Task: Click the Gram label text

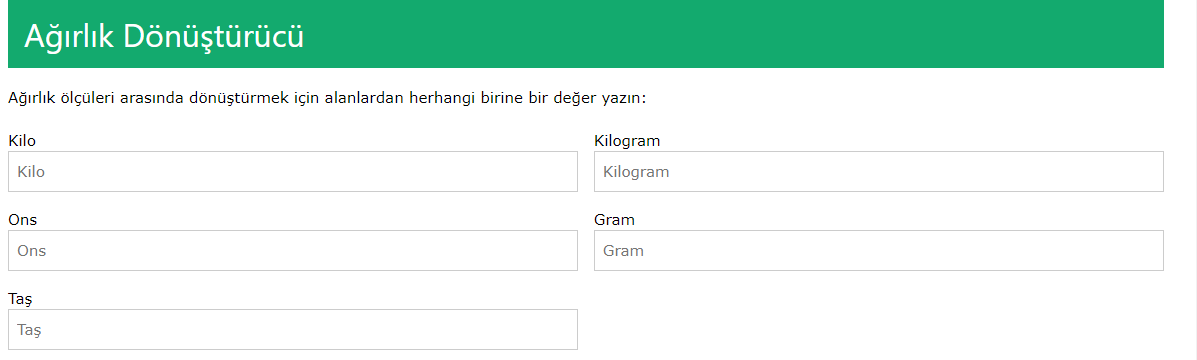Action: (x=615, y=220)
